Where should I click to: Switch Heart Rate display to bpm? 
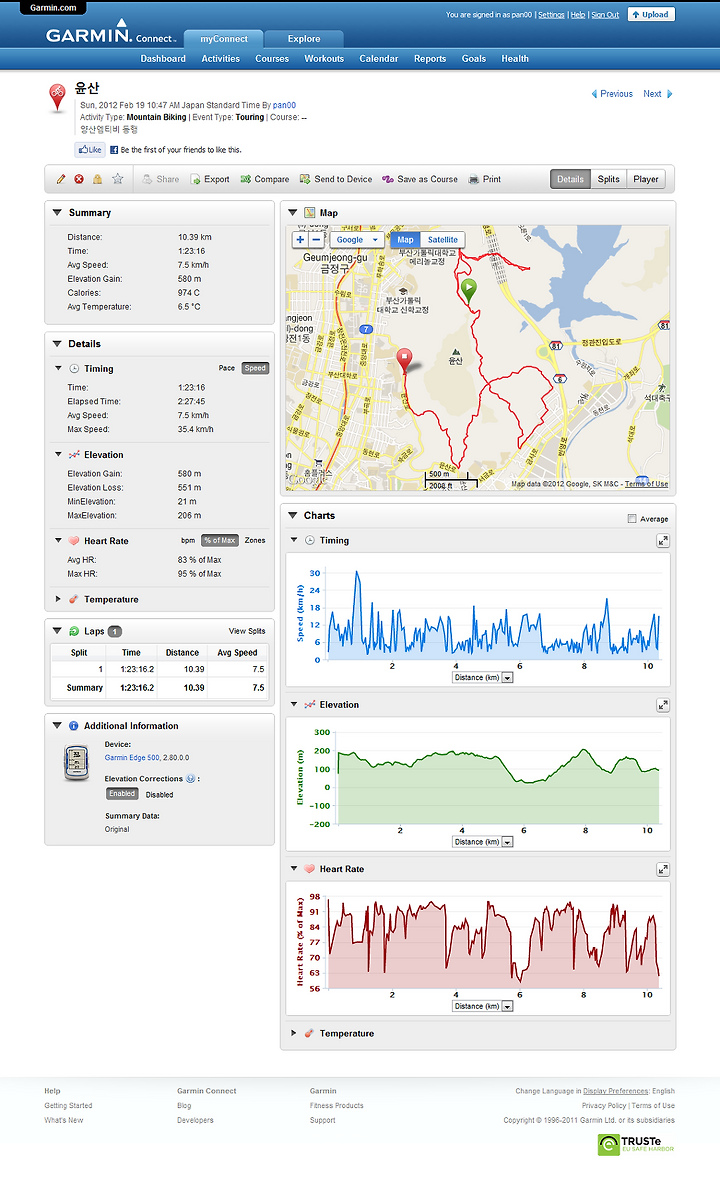[x=188, y=541]
